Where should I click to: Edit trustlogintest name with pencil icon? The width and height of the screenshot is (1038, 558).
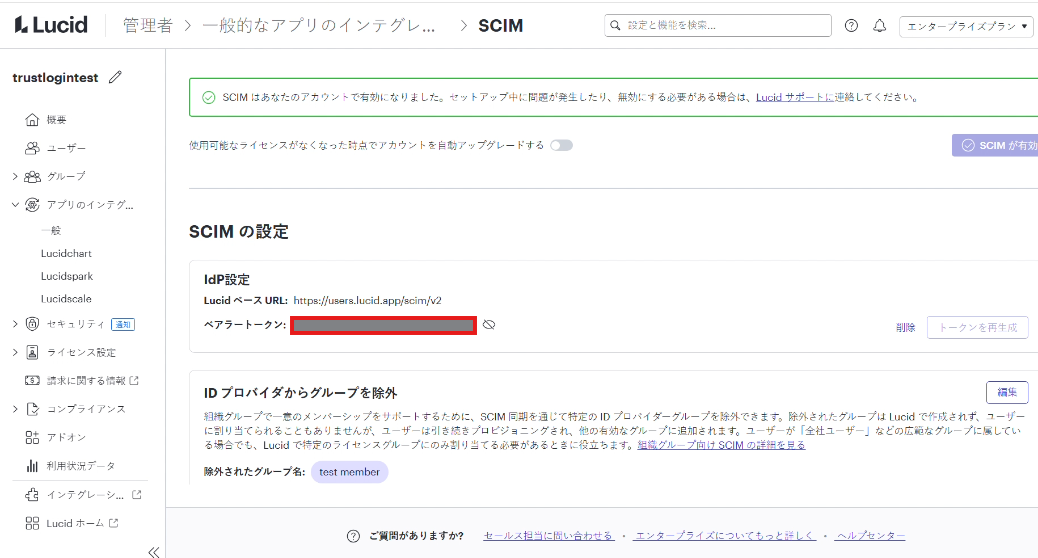coord(115,77)
